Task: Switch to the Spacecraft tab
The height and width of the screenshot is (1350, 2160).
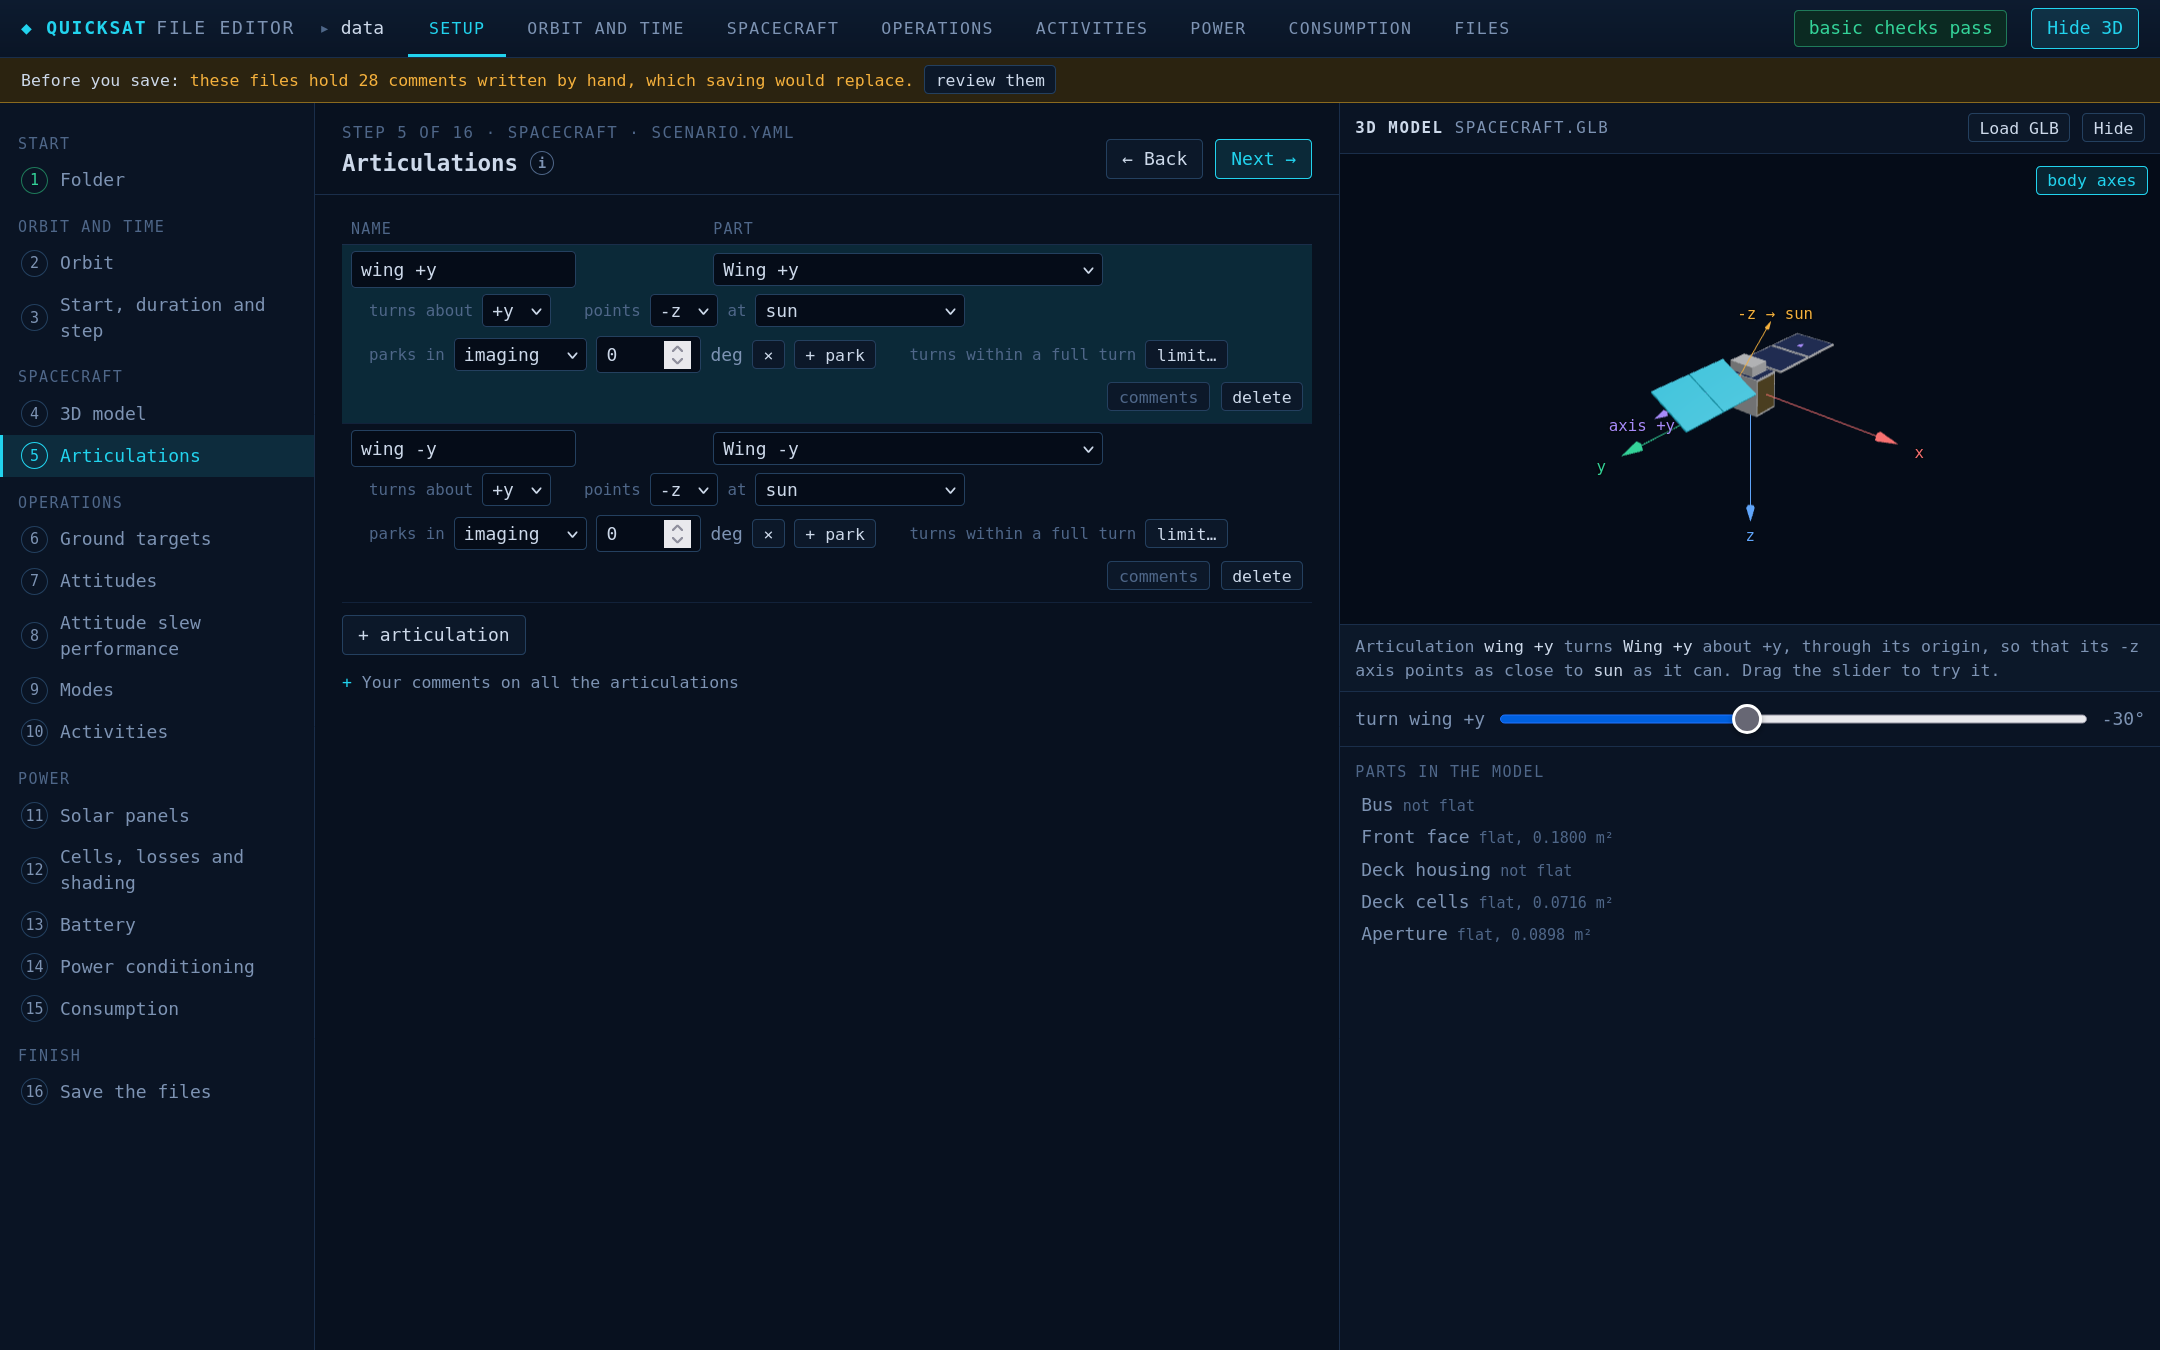Action: pyautogui.click(x=782, y=28)
